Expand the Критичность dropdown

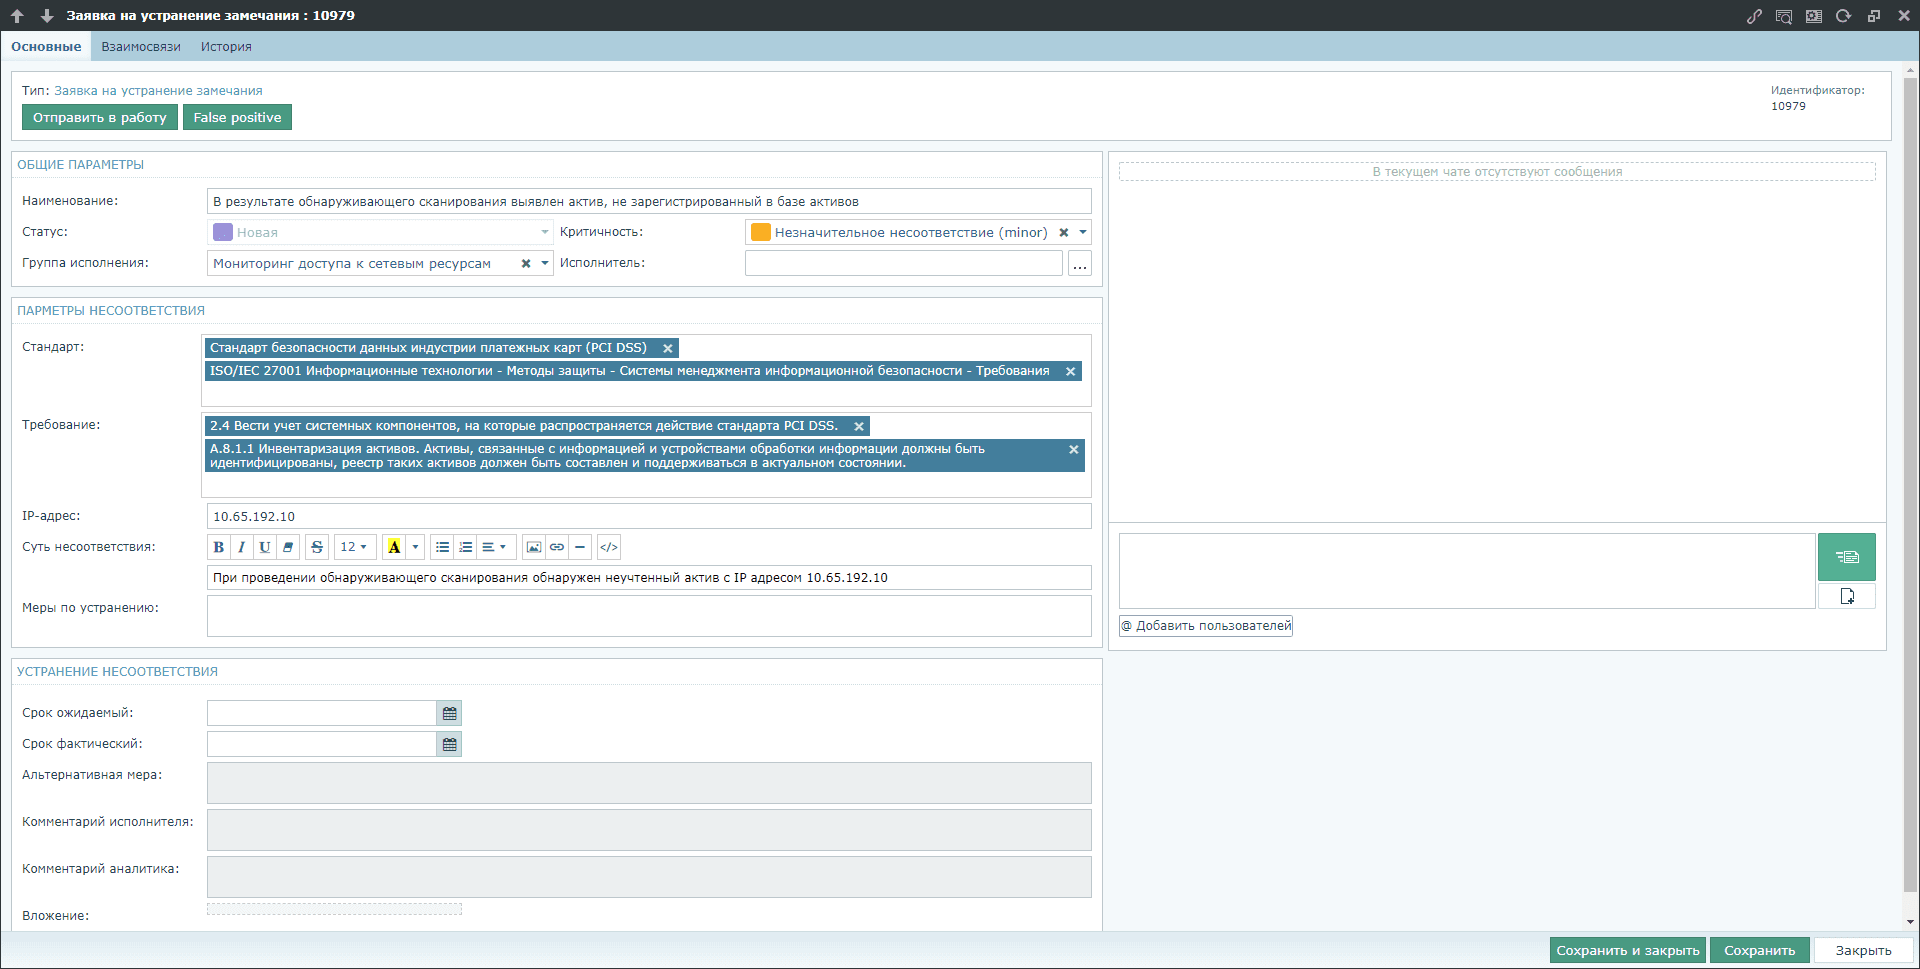coord(1083,233)
